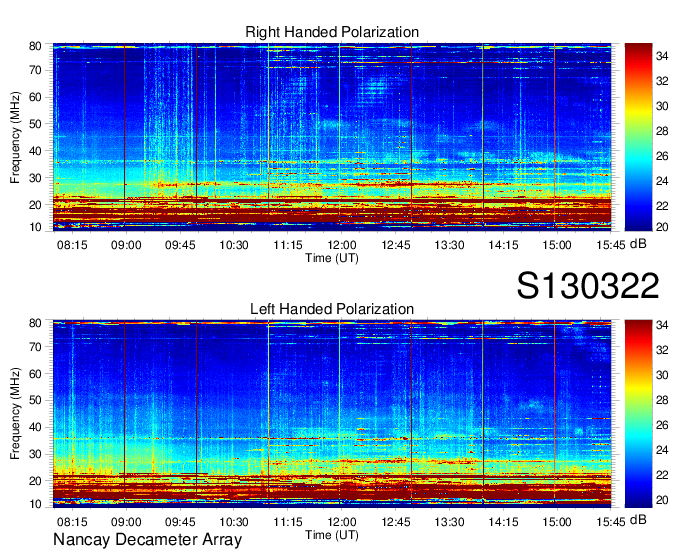The width and height of the screenshot is (680, 552).
Task: Click the "70" frequency tick of Left Handed plot
Action: [35, 347]
